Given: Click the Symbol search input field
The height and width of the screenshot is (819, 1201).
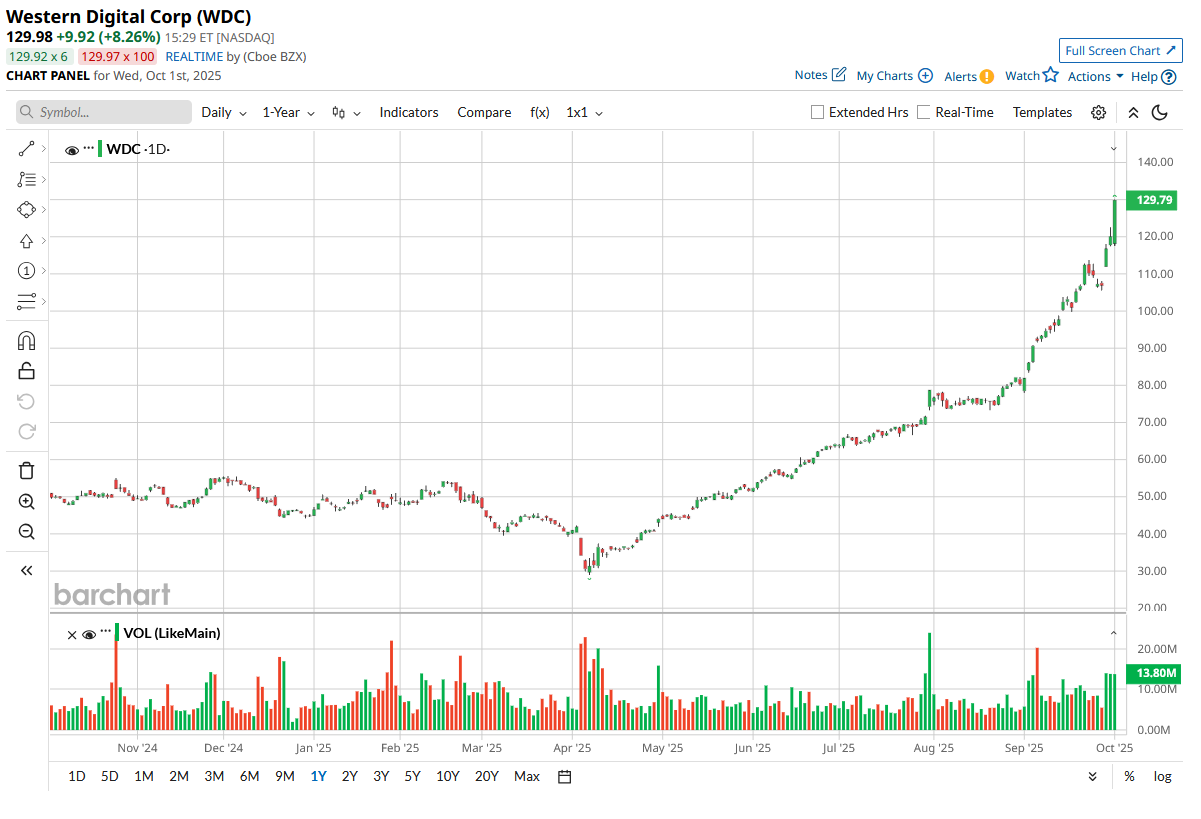Looking at the screenshot, I should pyautogui.click(x=104, y=113).
